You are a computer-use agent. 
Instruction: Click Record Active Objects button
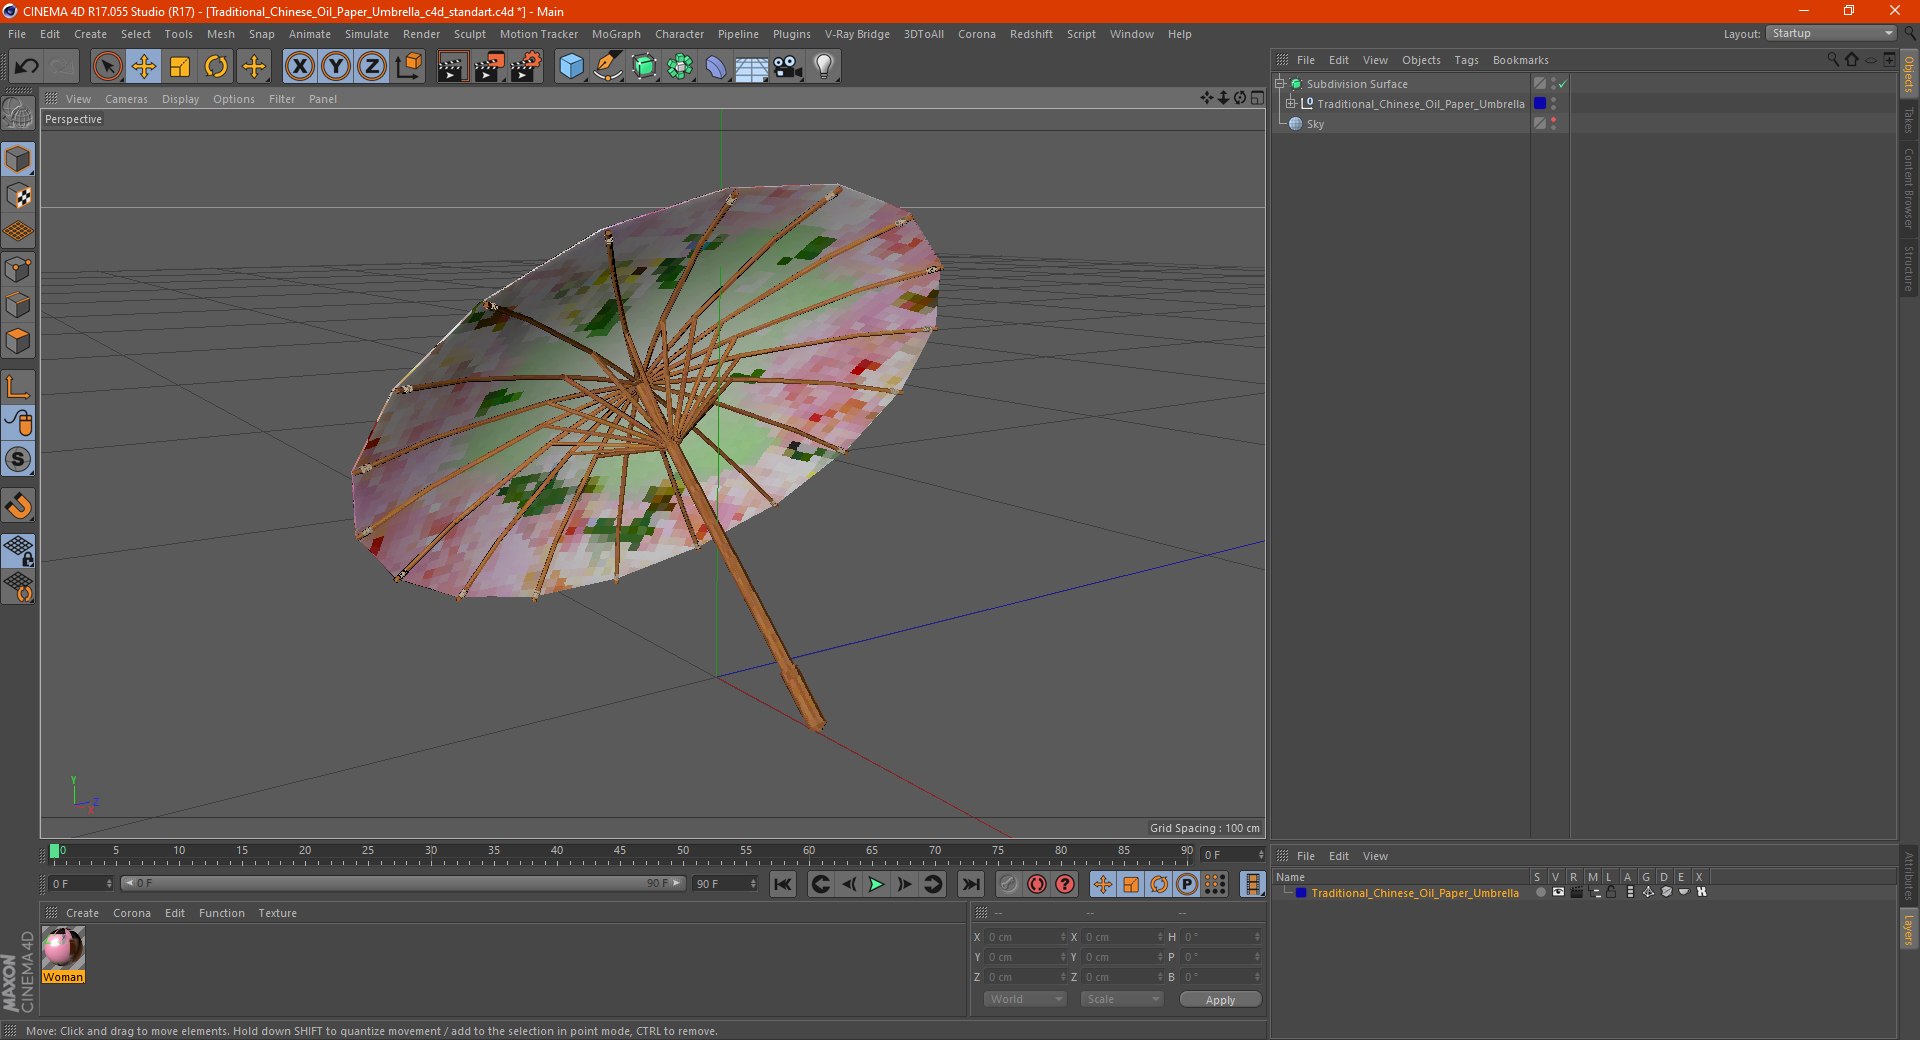(x=1008, y=884)
